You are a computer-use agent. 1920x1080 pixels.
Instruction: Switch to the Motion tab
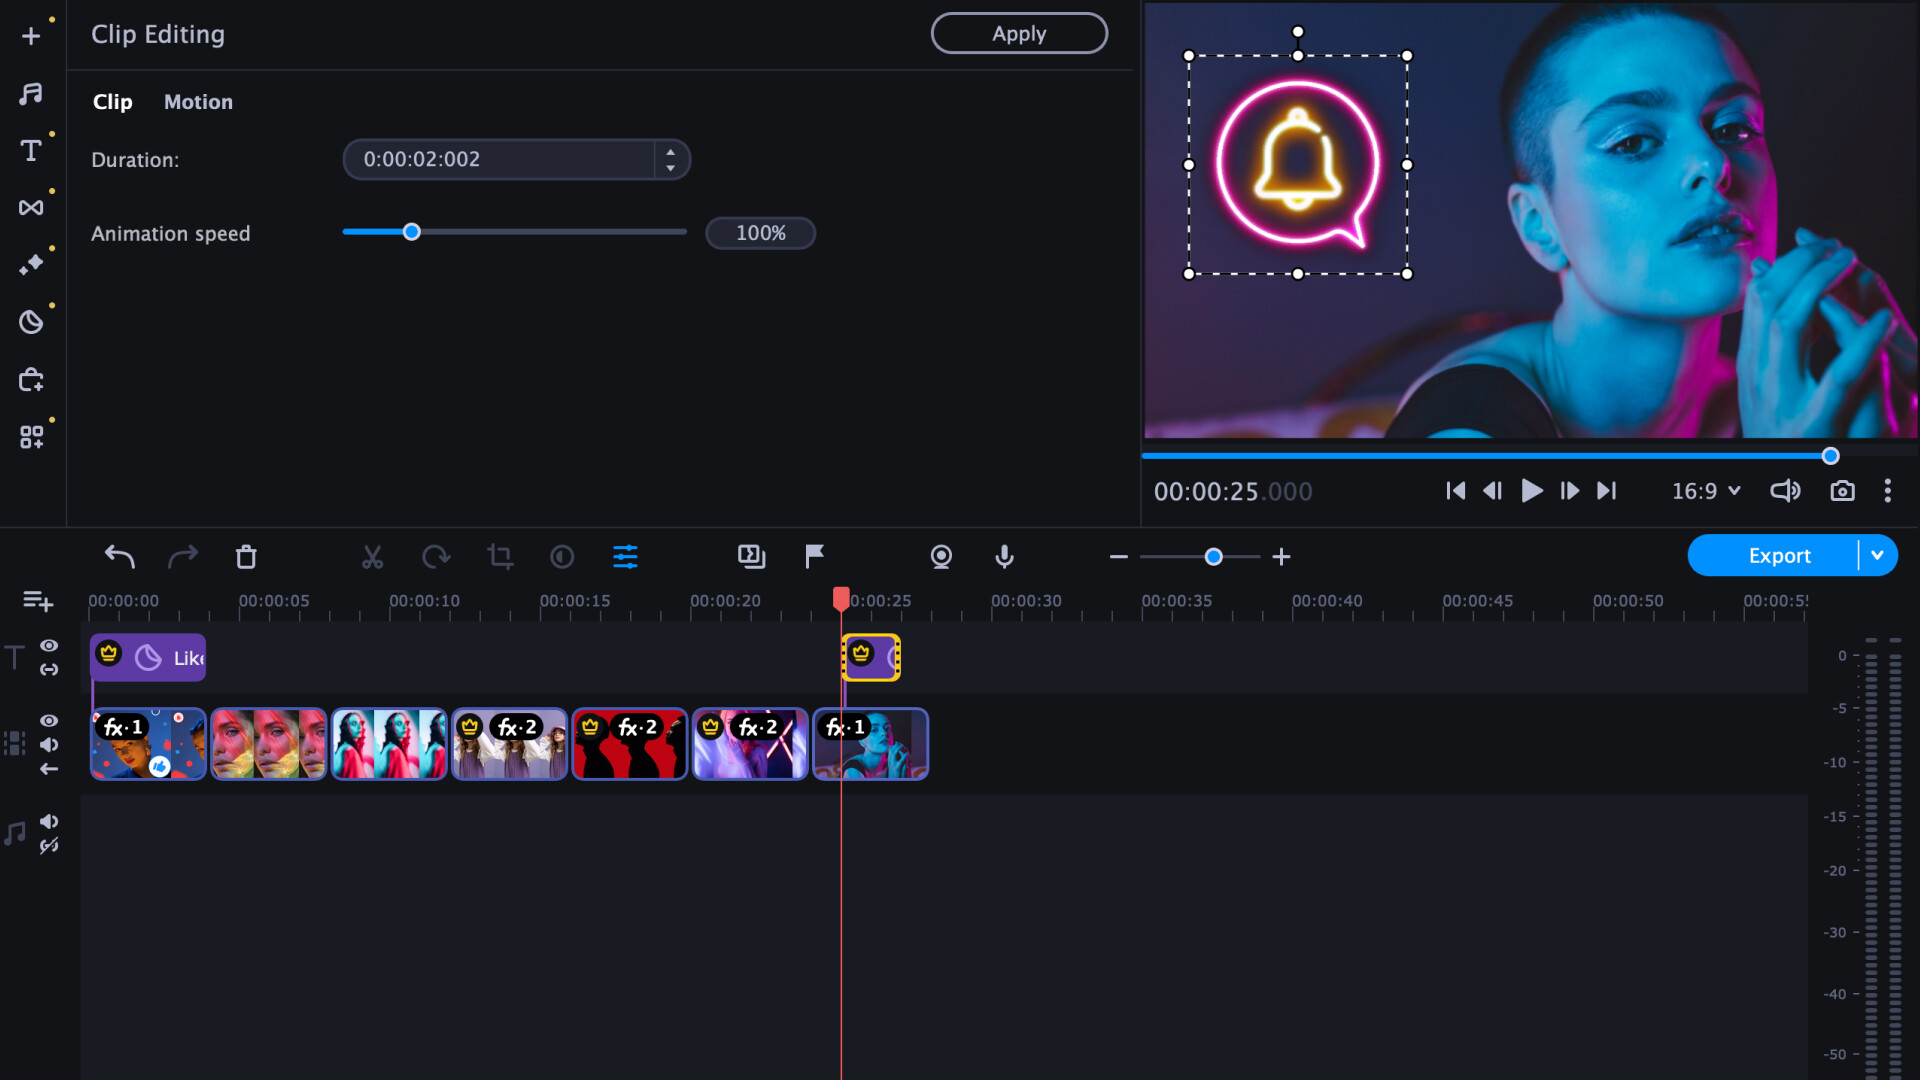198,101
